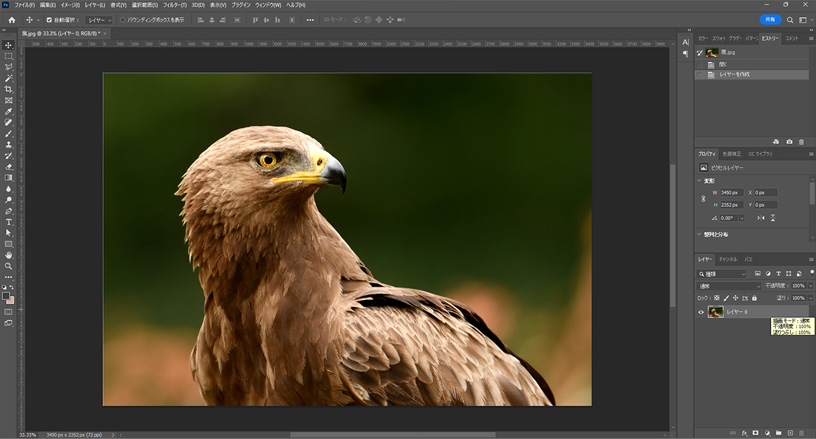Click the search magnifier icon top right

[790, 20]
